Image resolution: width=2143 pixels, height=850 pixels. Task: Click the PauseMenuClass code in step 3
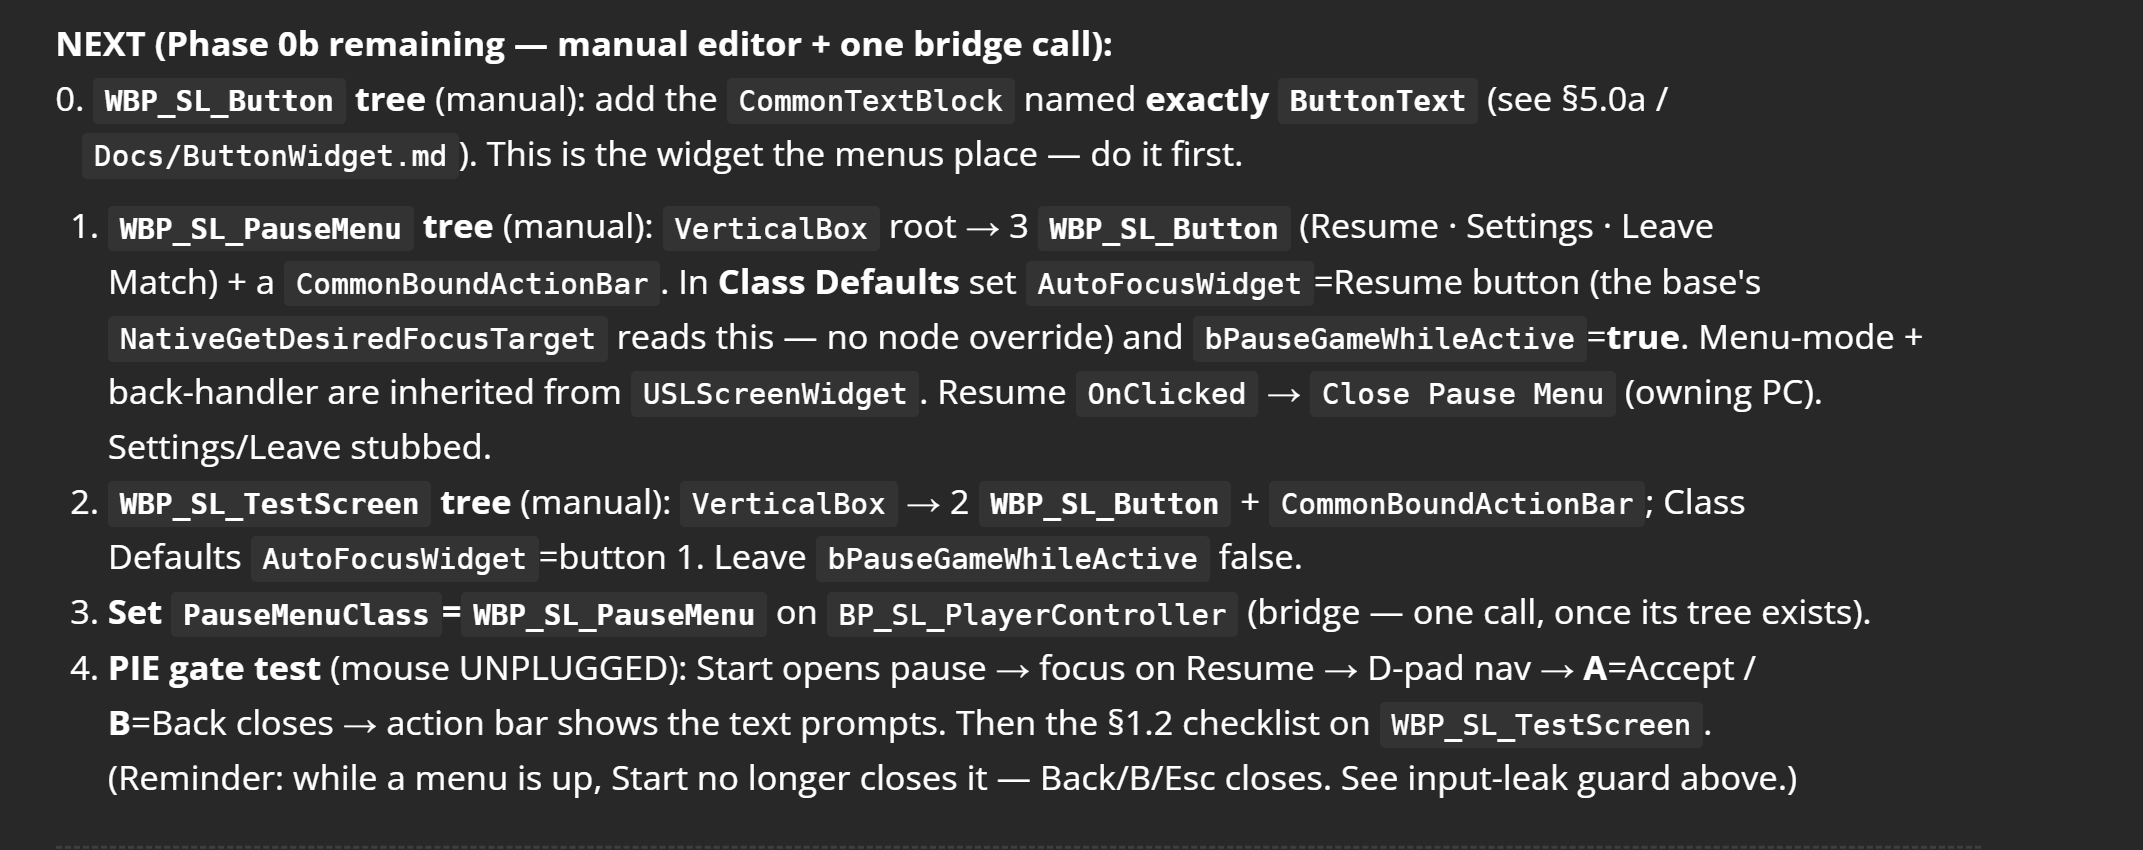[306, 615]
